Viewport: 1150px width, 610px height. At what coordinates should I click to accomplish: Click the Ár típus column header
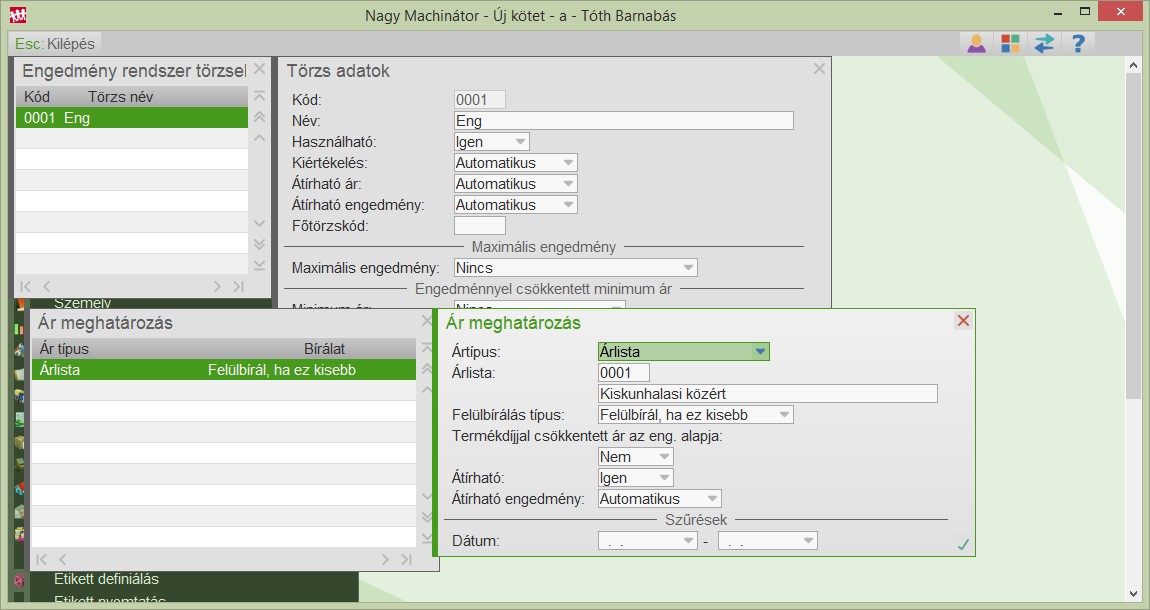click(64, 349)
